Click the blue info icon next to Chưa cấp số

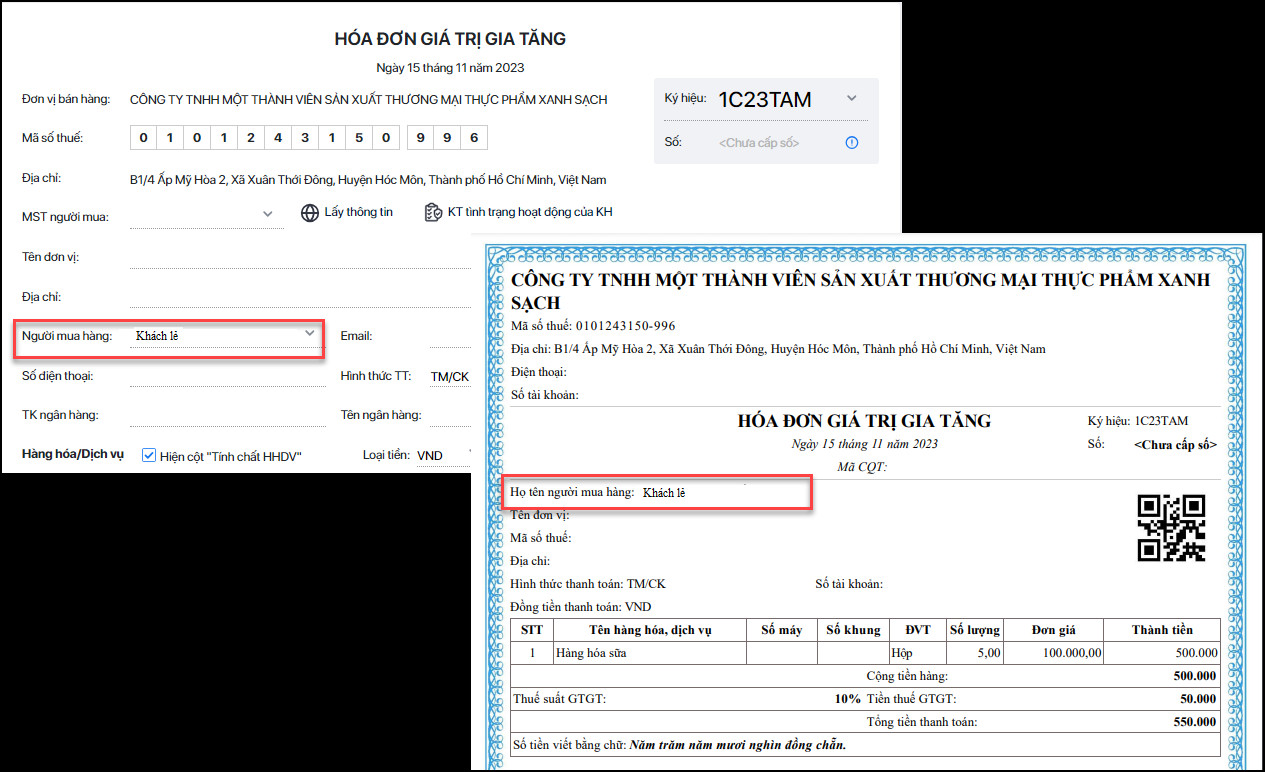point(851,142)
